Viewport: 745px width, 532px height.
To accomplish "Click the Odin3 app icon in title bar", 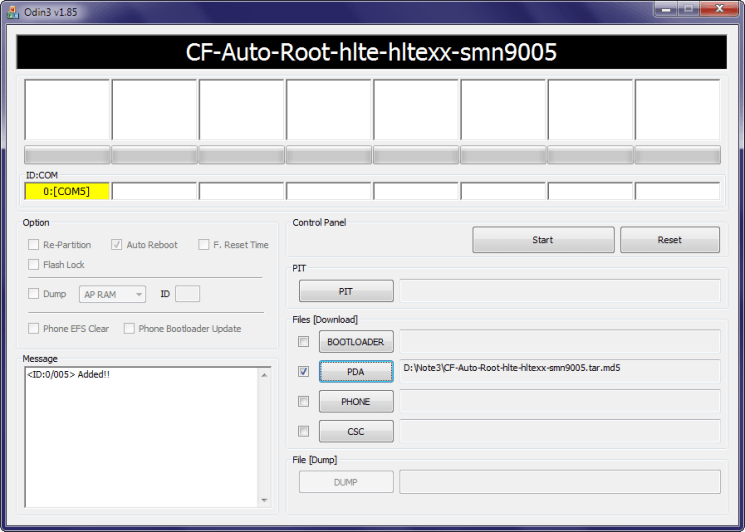I will point(13,11).
